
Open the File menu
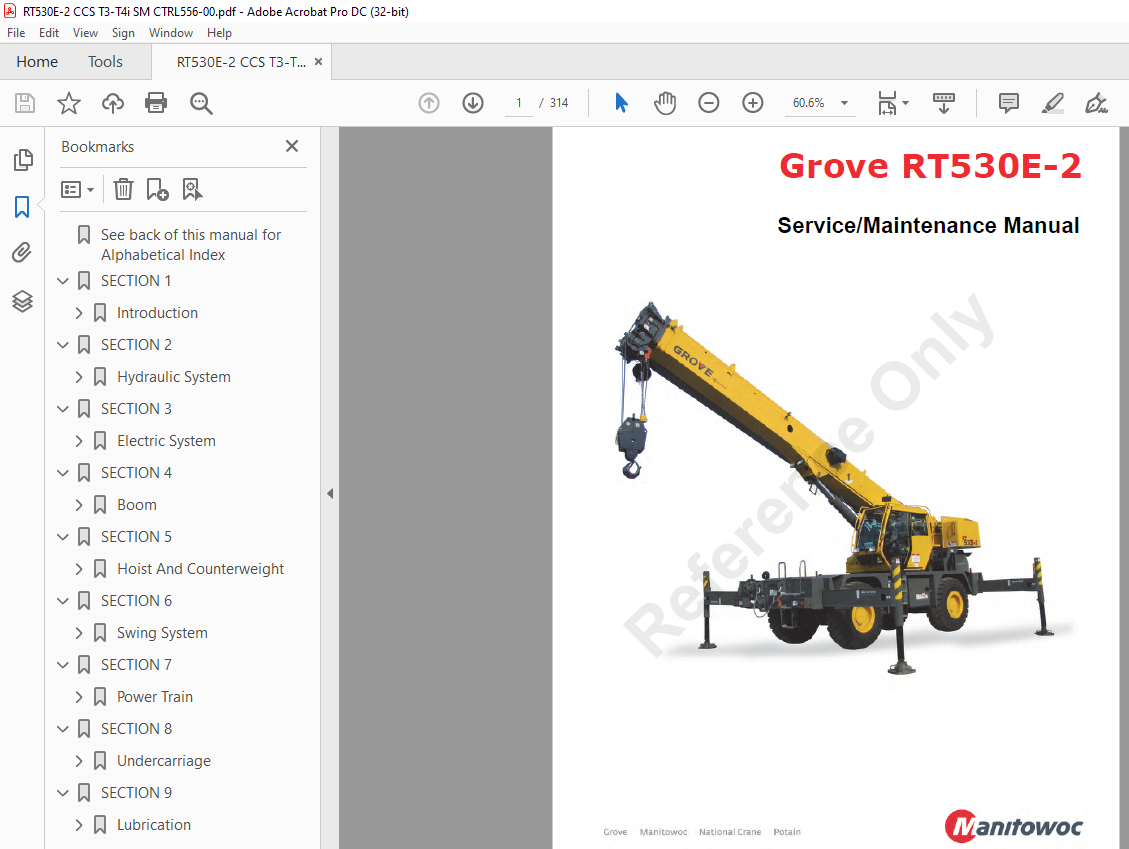click(16, 33)
